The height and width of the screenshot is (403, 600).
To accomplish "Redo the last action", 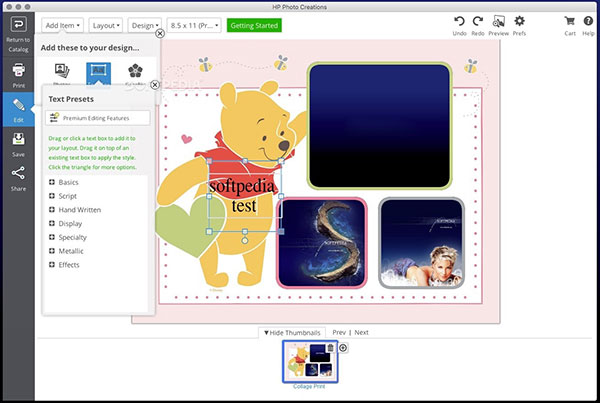I will tap(478, 26).
